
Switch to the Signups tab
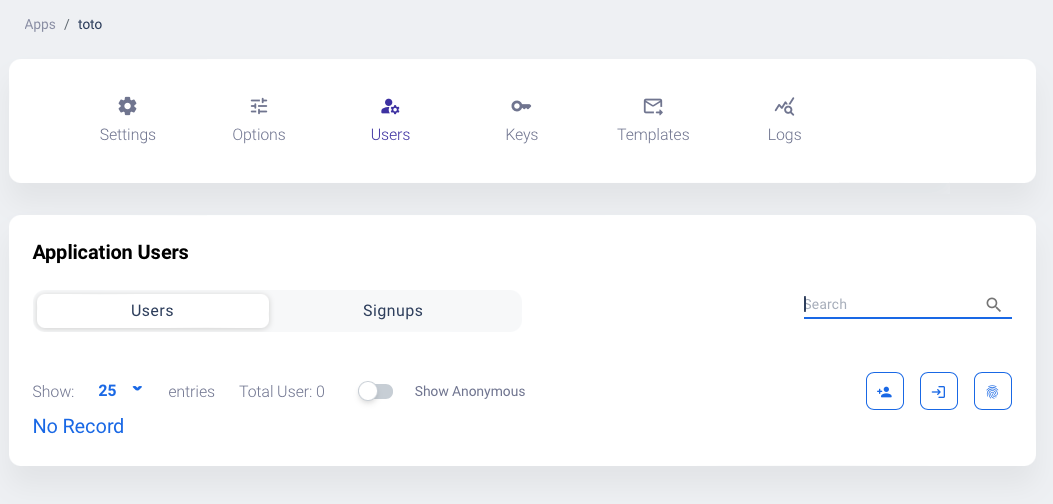(393, 311)
